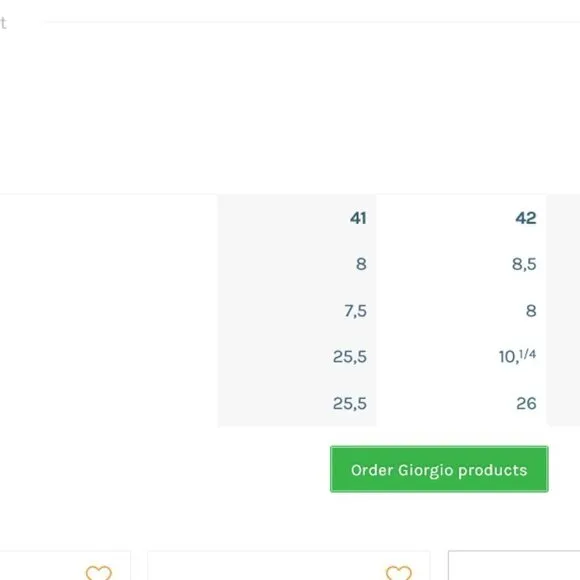Click the 7,5 value under size 41
This screenshot has width=580, height=580.
pyautogui.click(x=355, y=311)
